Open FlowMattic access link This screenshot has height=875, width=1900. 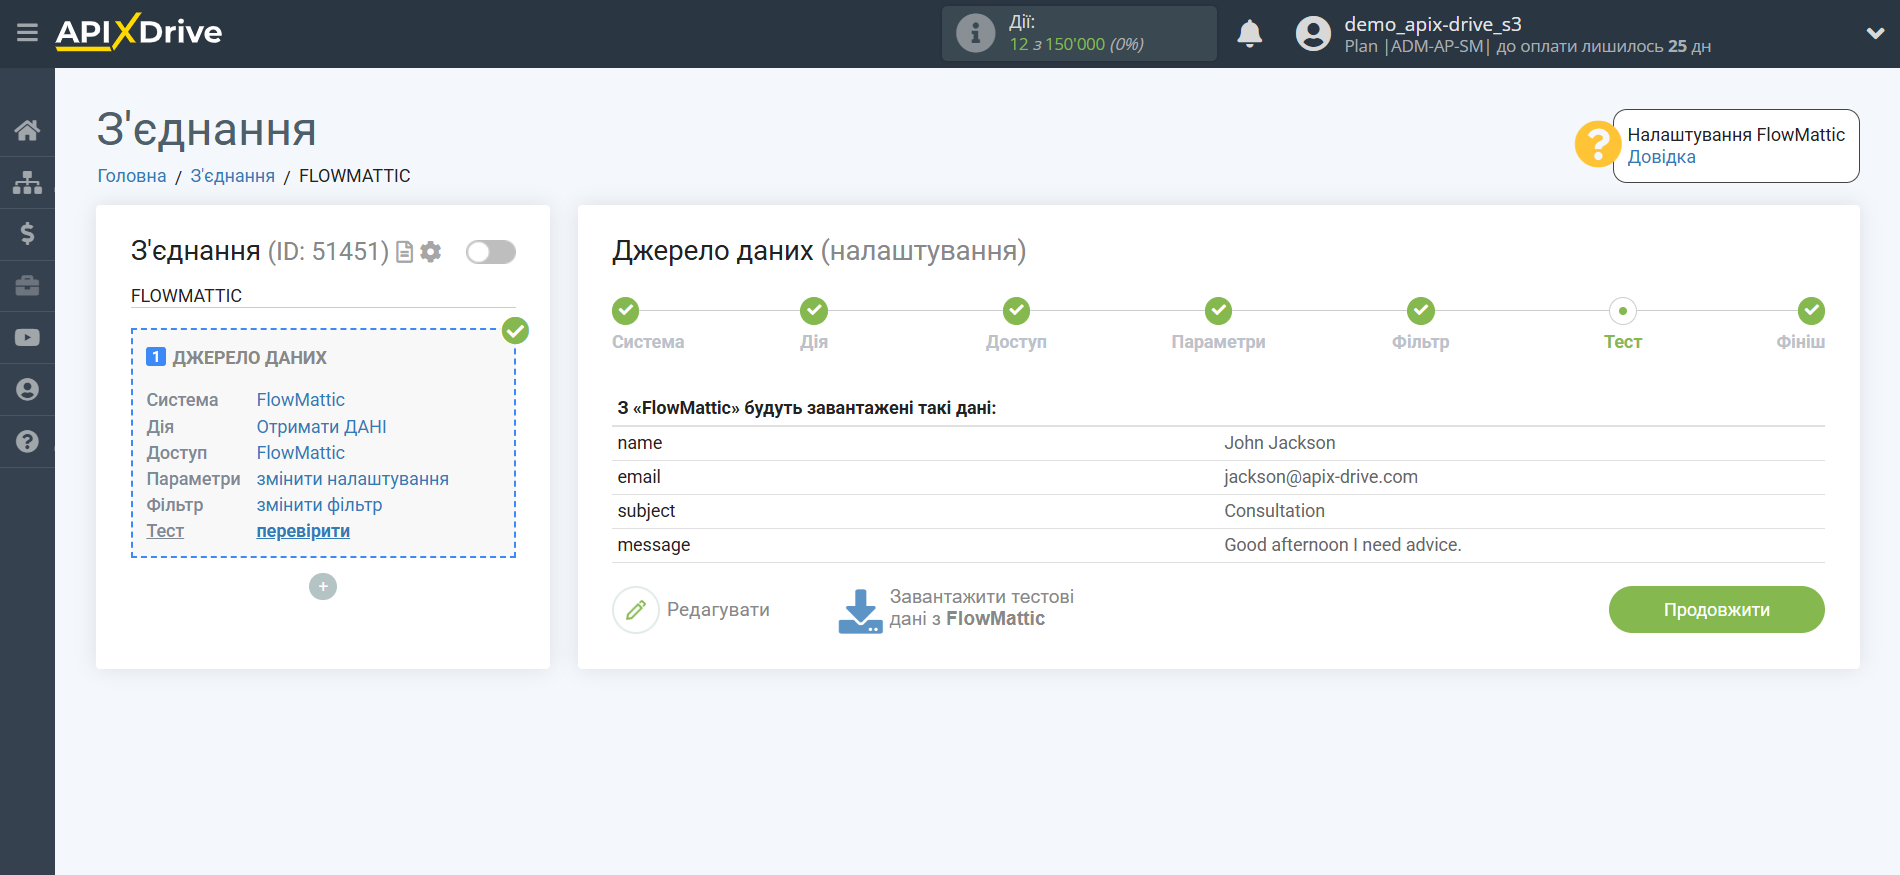click(300, 453)
